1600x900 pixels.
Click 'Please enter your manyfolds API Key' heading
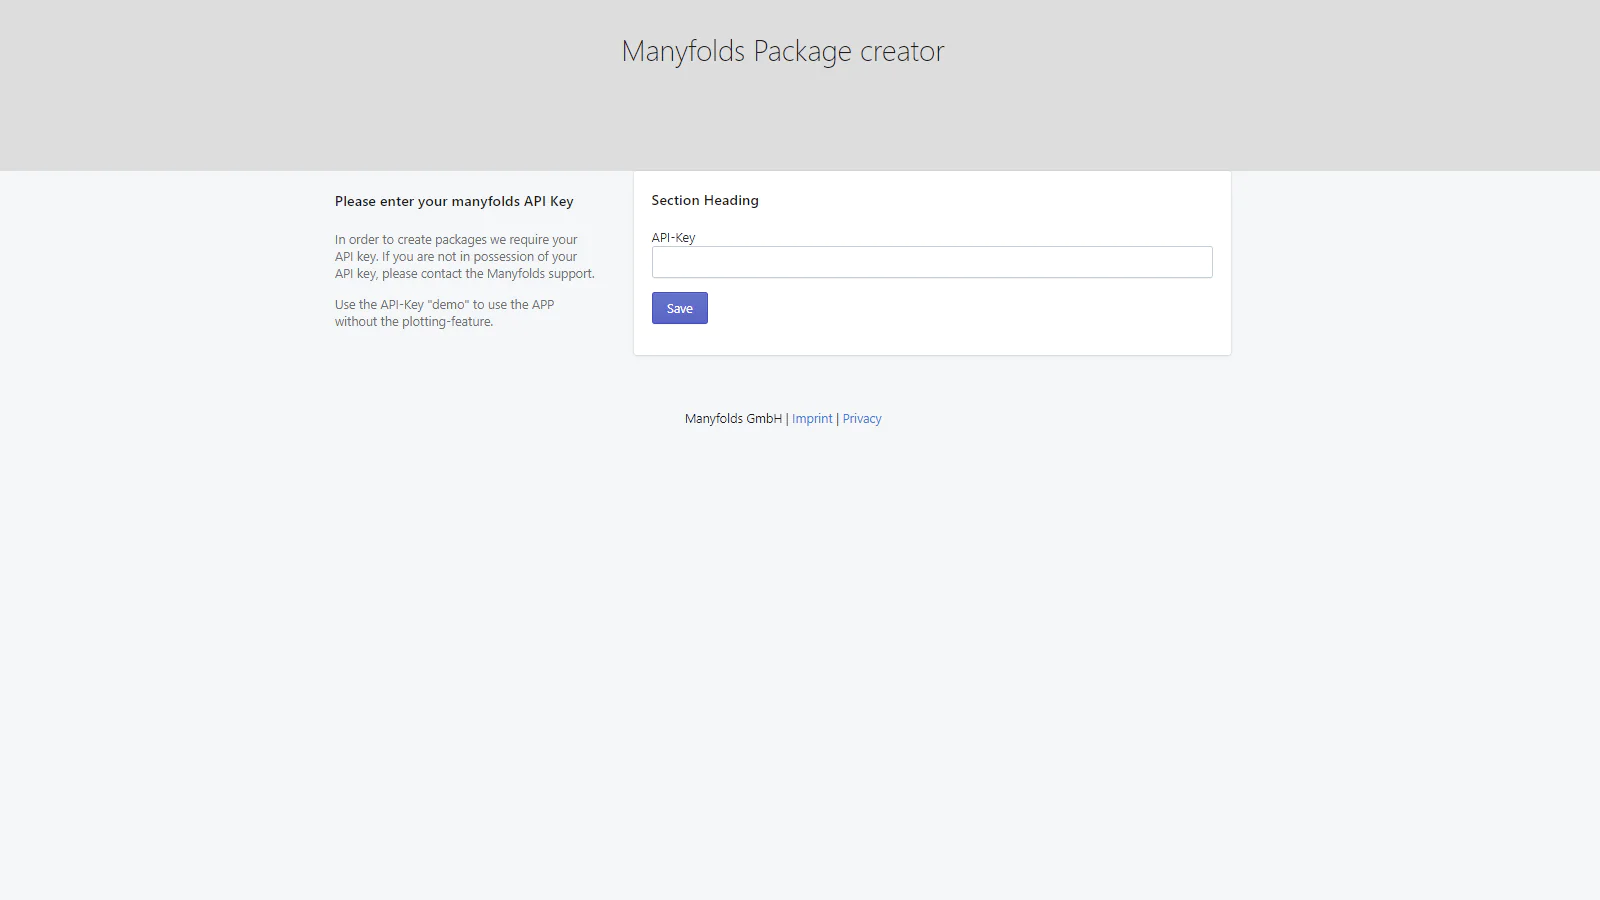(x=454, y=201)
